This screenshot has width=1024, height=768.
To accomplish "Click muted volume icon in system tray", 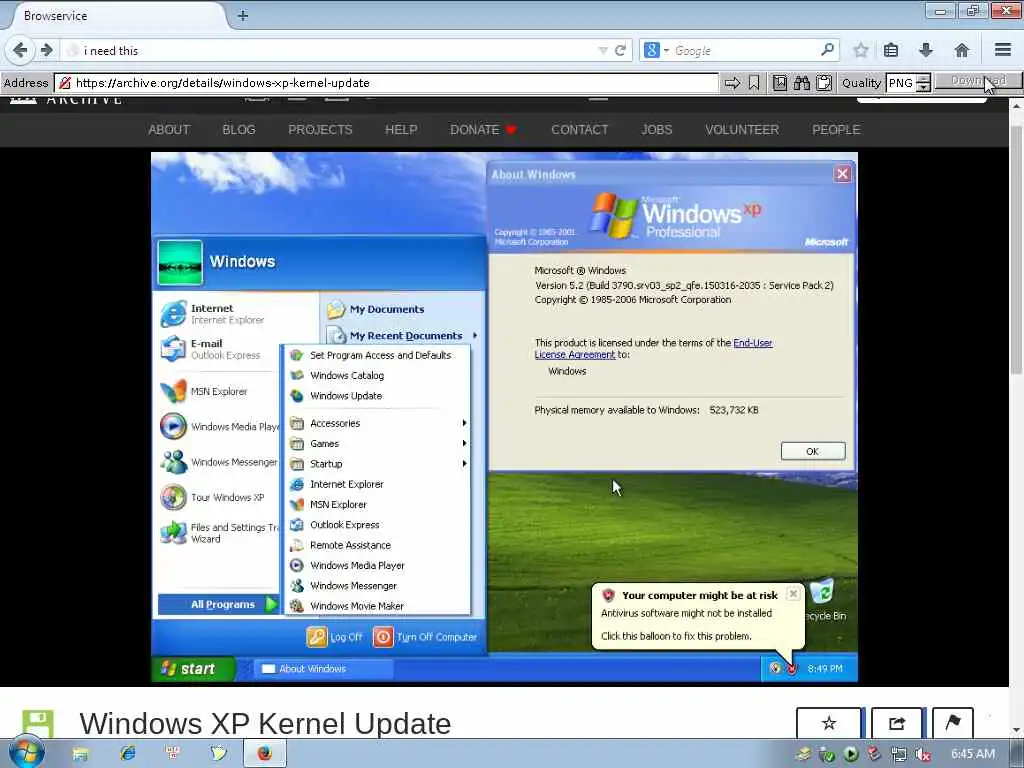I will tap(923, 754).
